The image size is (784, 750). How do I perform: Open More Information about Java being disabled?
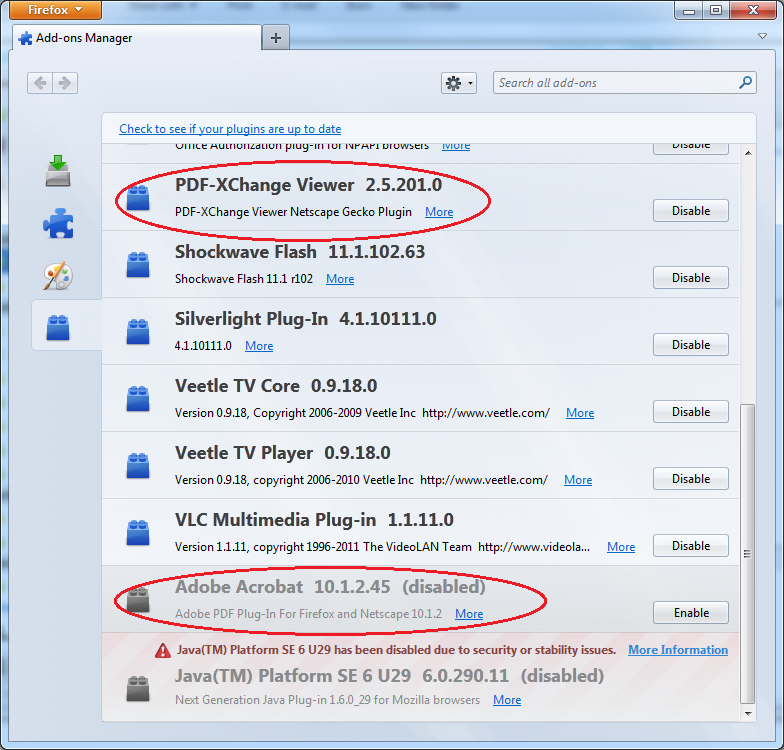(x=678, y=650)
